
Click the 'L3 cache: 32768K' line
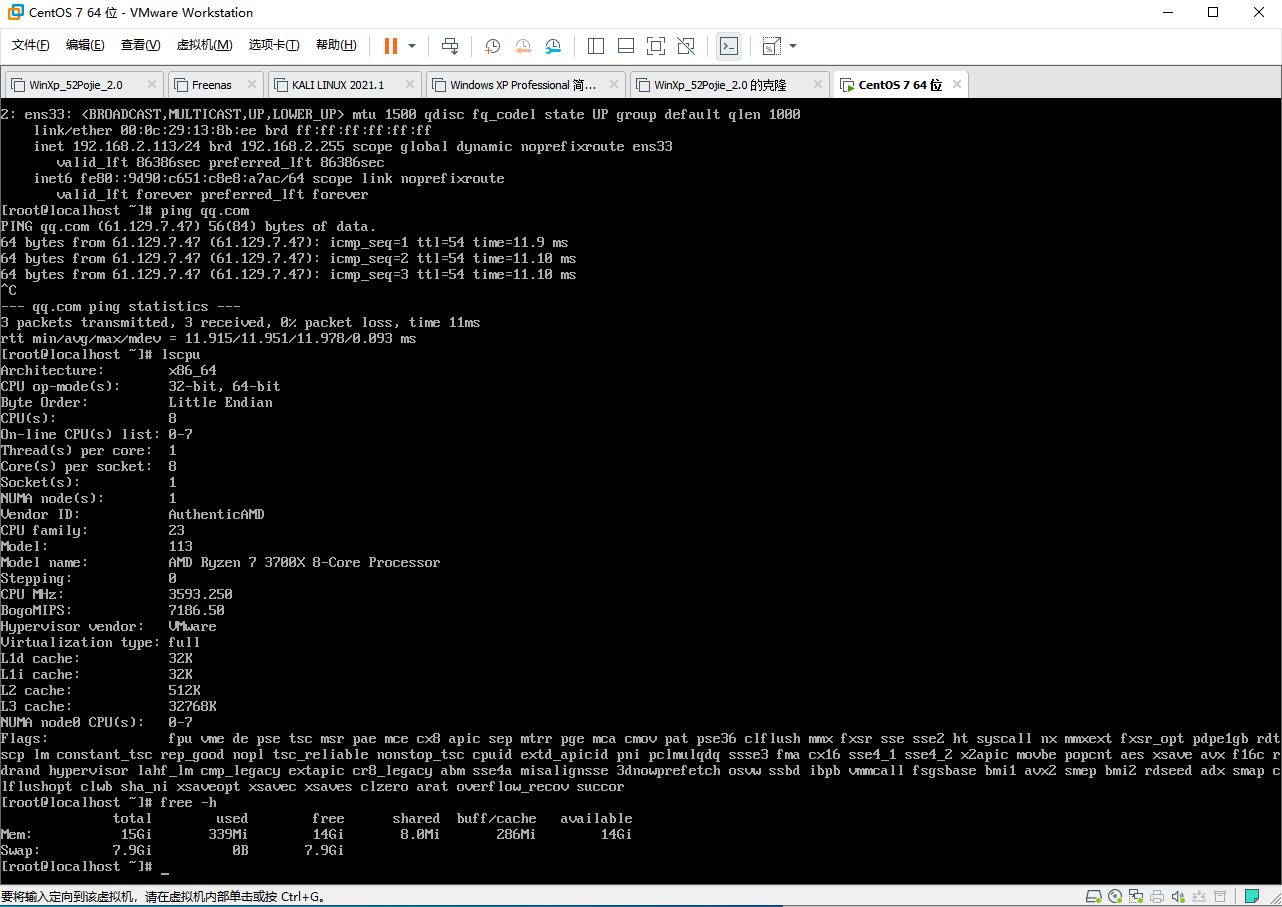[108, 707]
